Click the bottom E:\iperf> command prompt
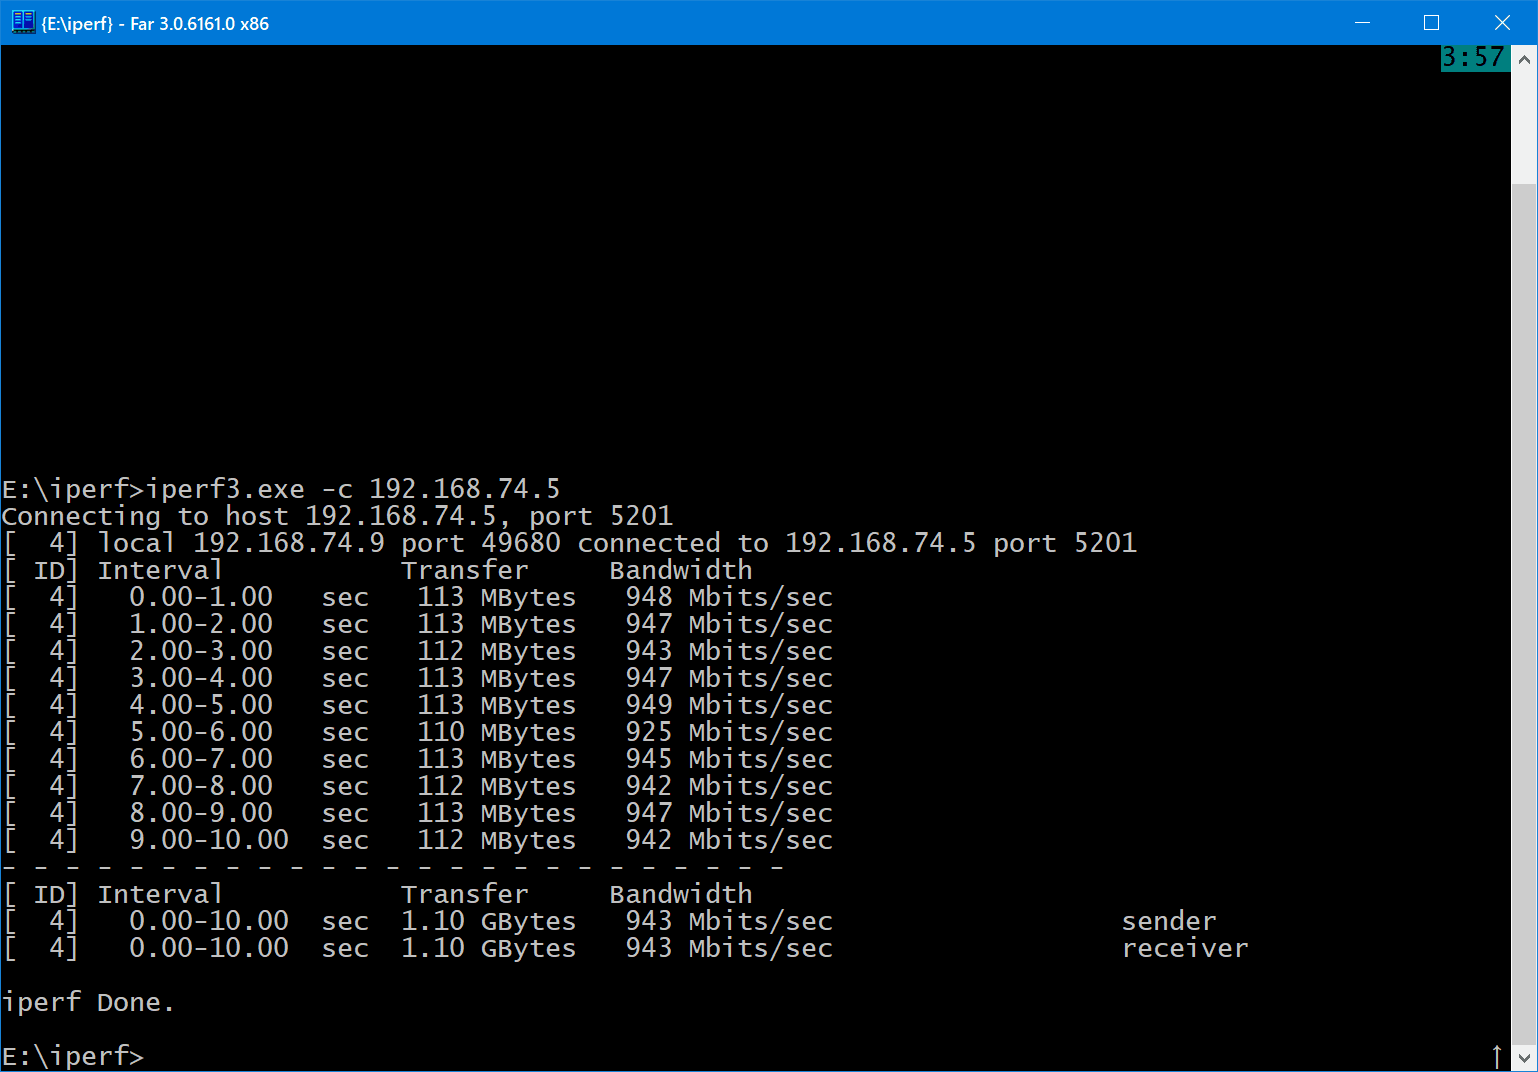 [73, 1056]
